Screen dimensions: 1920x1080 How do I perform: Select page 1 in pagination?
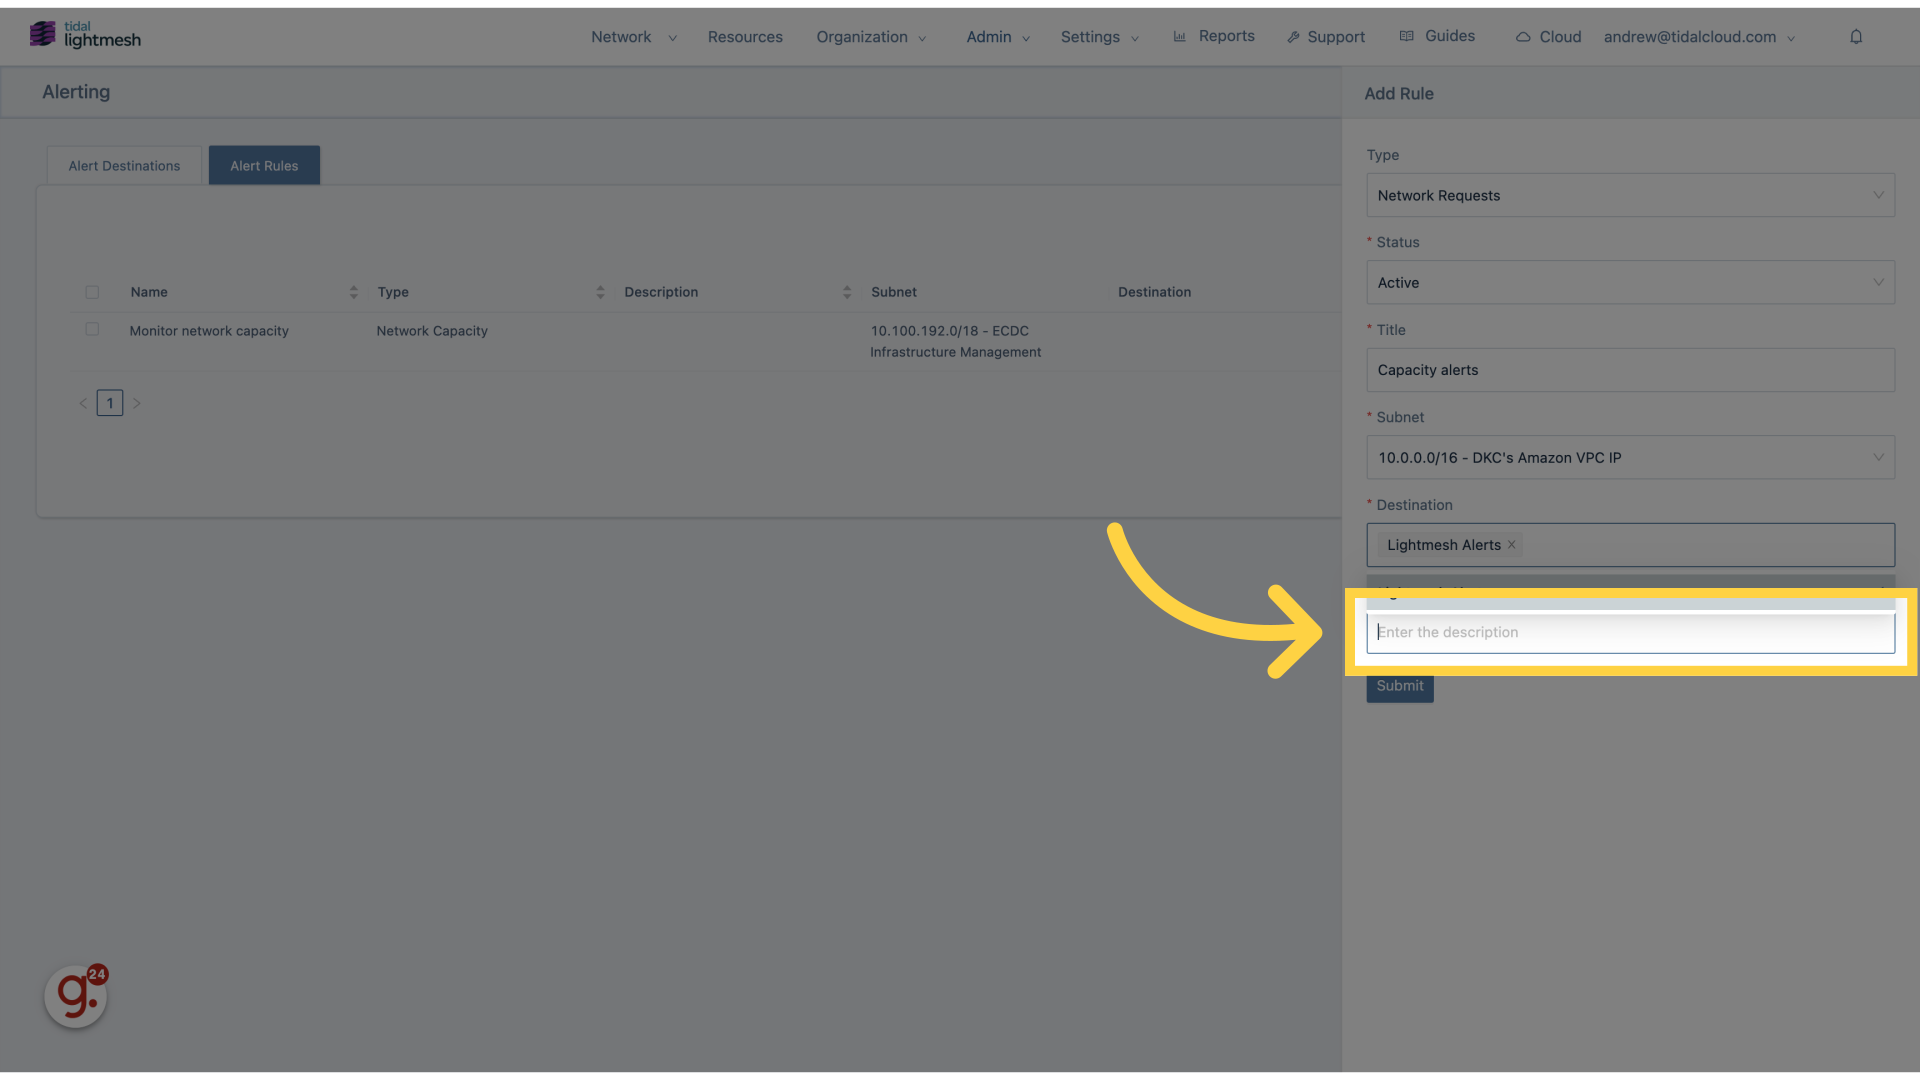110,403
